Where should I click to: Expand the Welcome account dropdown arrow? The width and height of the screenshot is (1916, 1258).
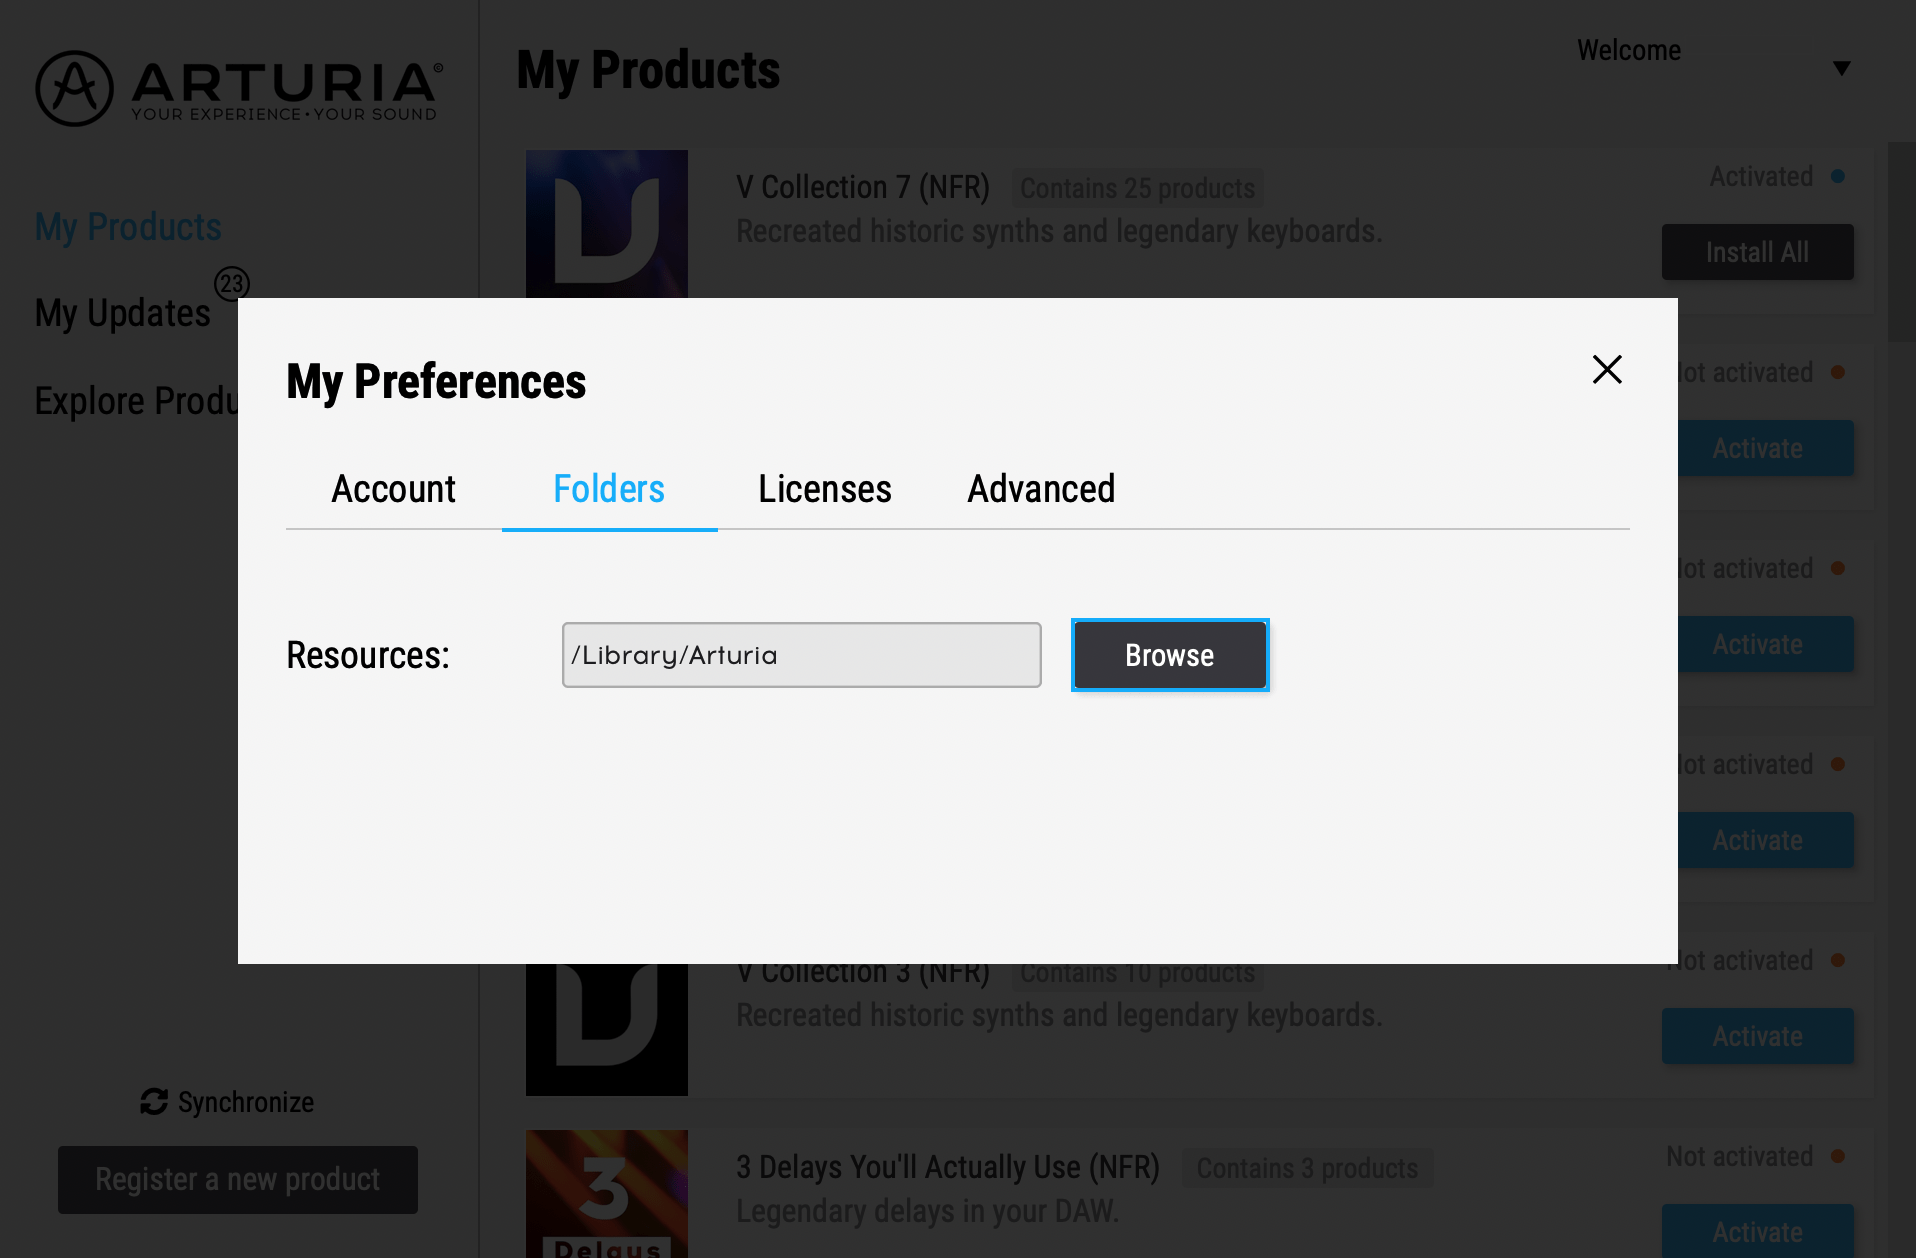point(1842,68)
